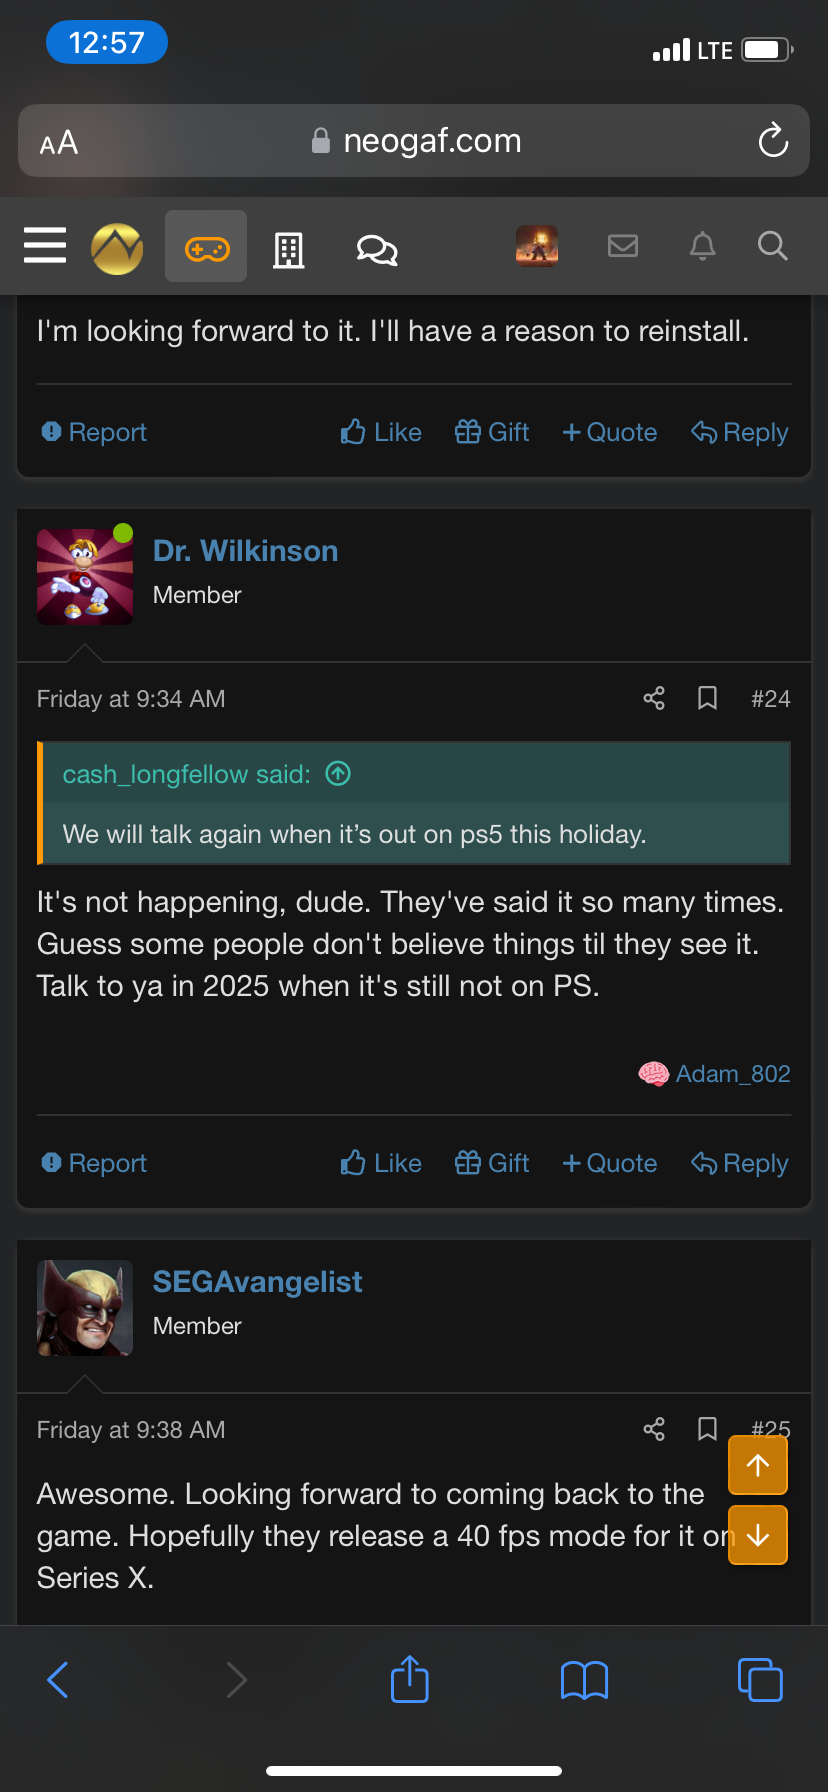Screen dimensions: 828x1792
Task: Bookmark SEGAvangelist's post
Action: (707, 1429)
